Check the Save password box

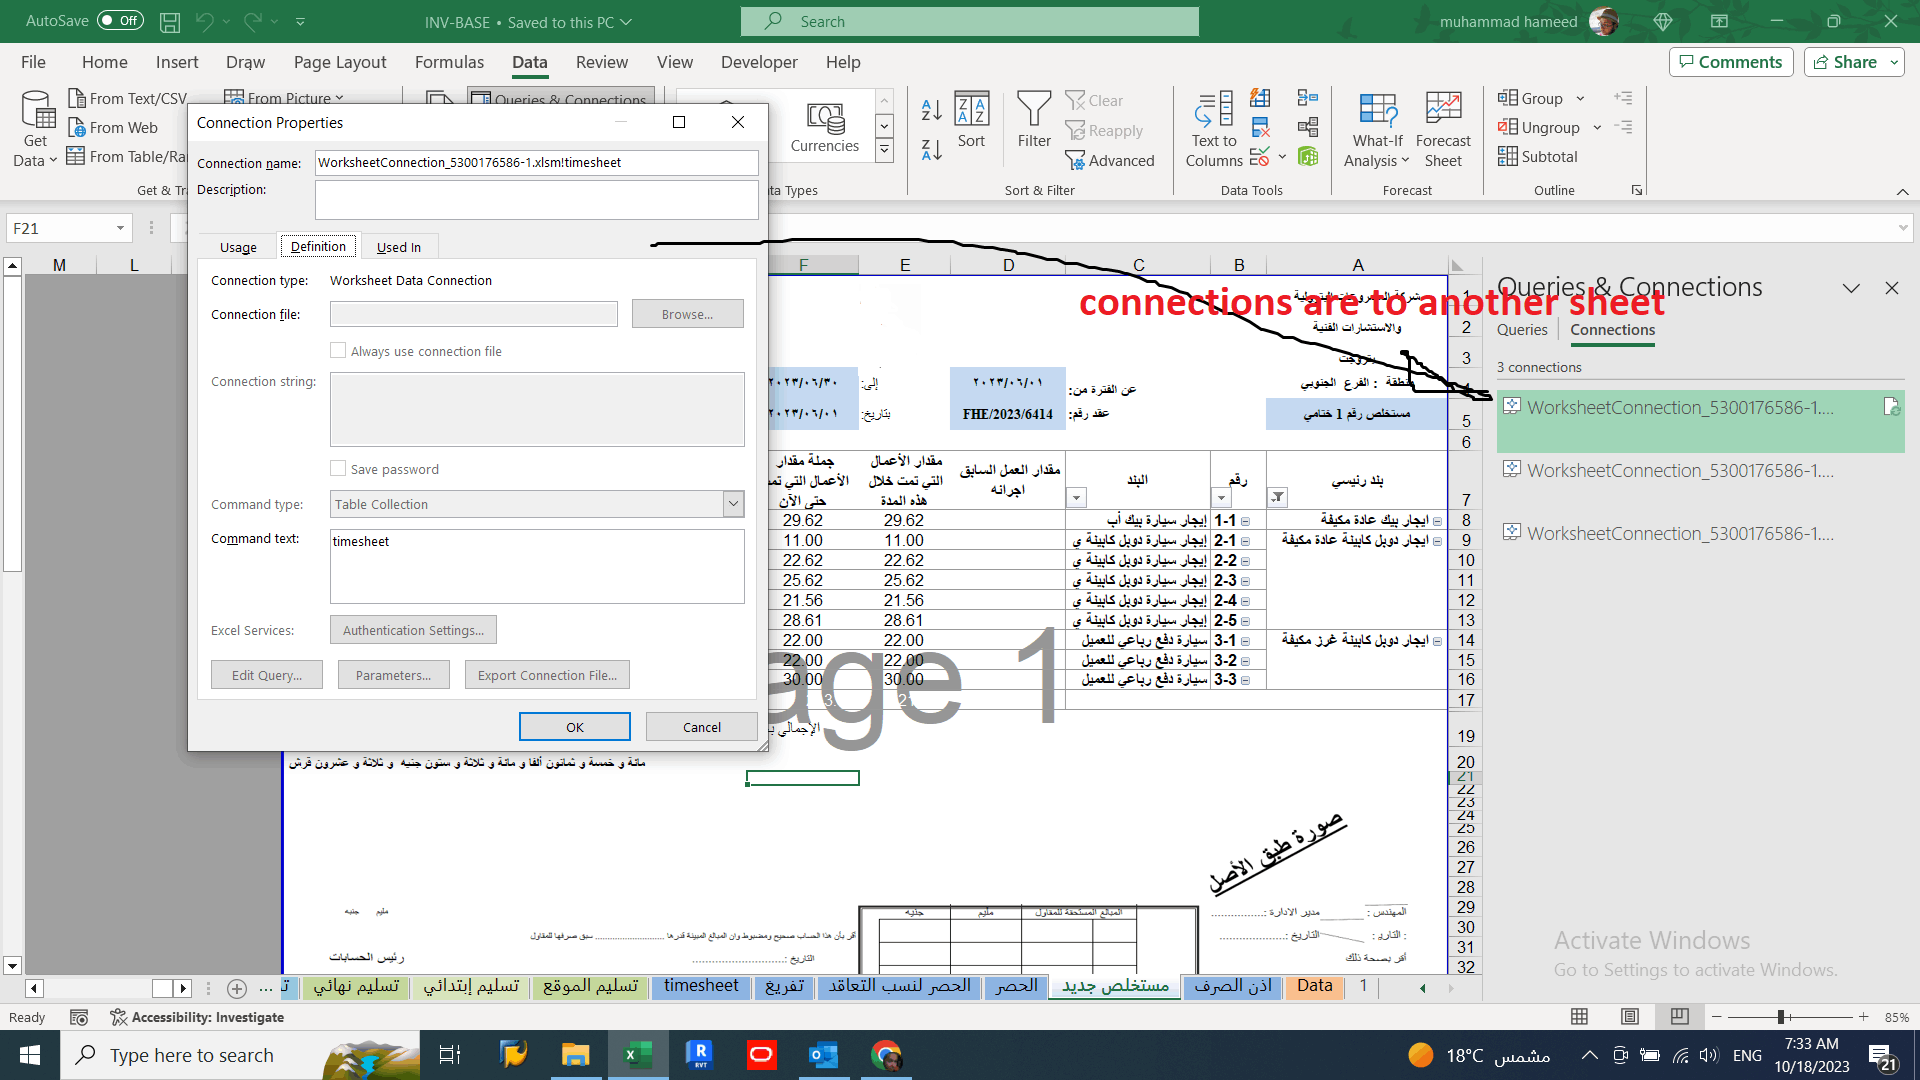point(338,469)
